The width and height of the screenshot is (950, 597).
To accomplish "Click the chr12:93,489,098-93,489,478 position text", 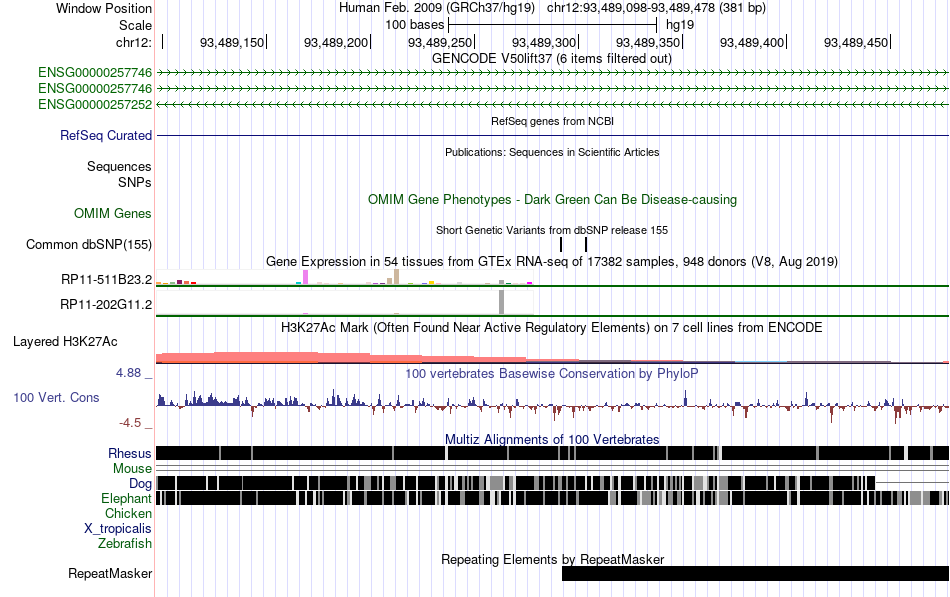I will pos(656,8).
